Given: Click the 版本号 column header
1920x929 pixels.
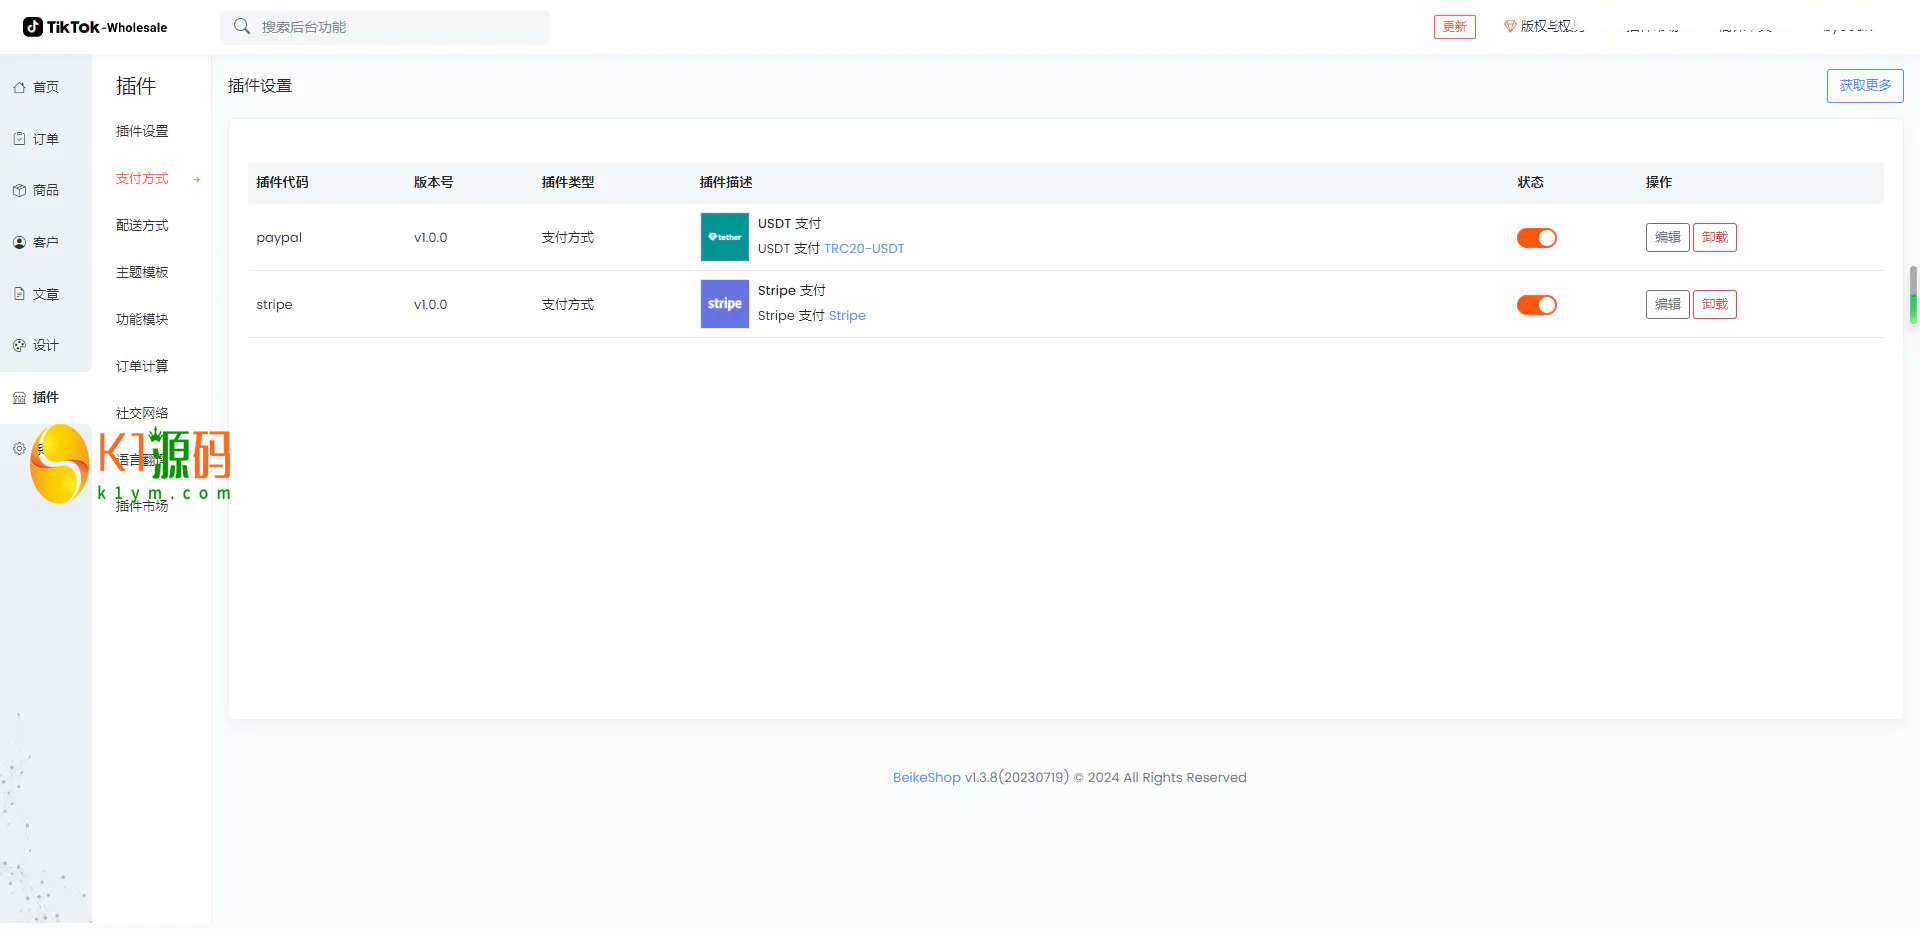Looking at the screenshot, I should (x=433, y=182).
